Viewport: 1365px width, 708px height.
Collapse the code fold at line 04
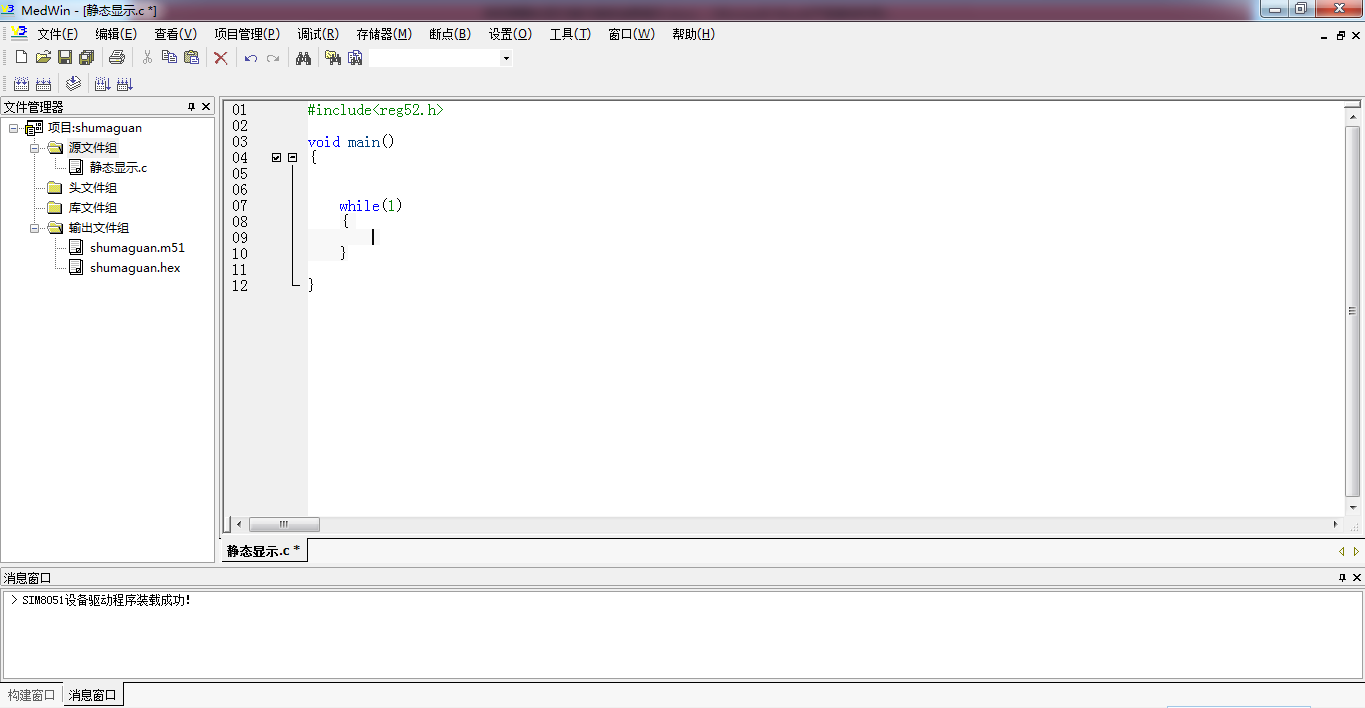293,158
